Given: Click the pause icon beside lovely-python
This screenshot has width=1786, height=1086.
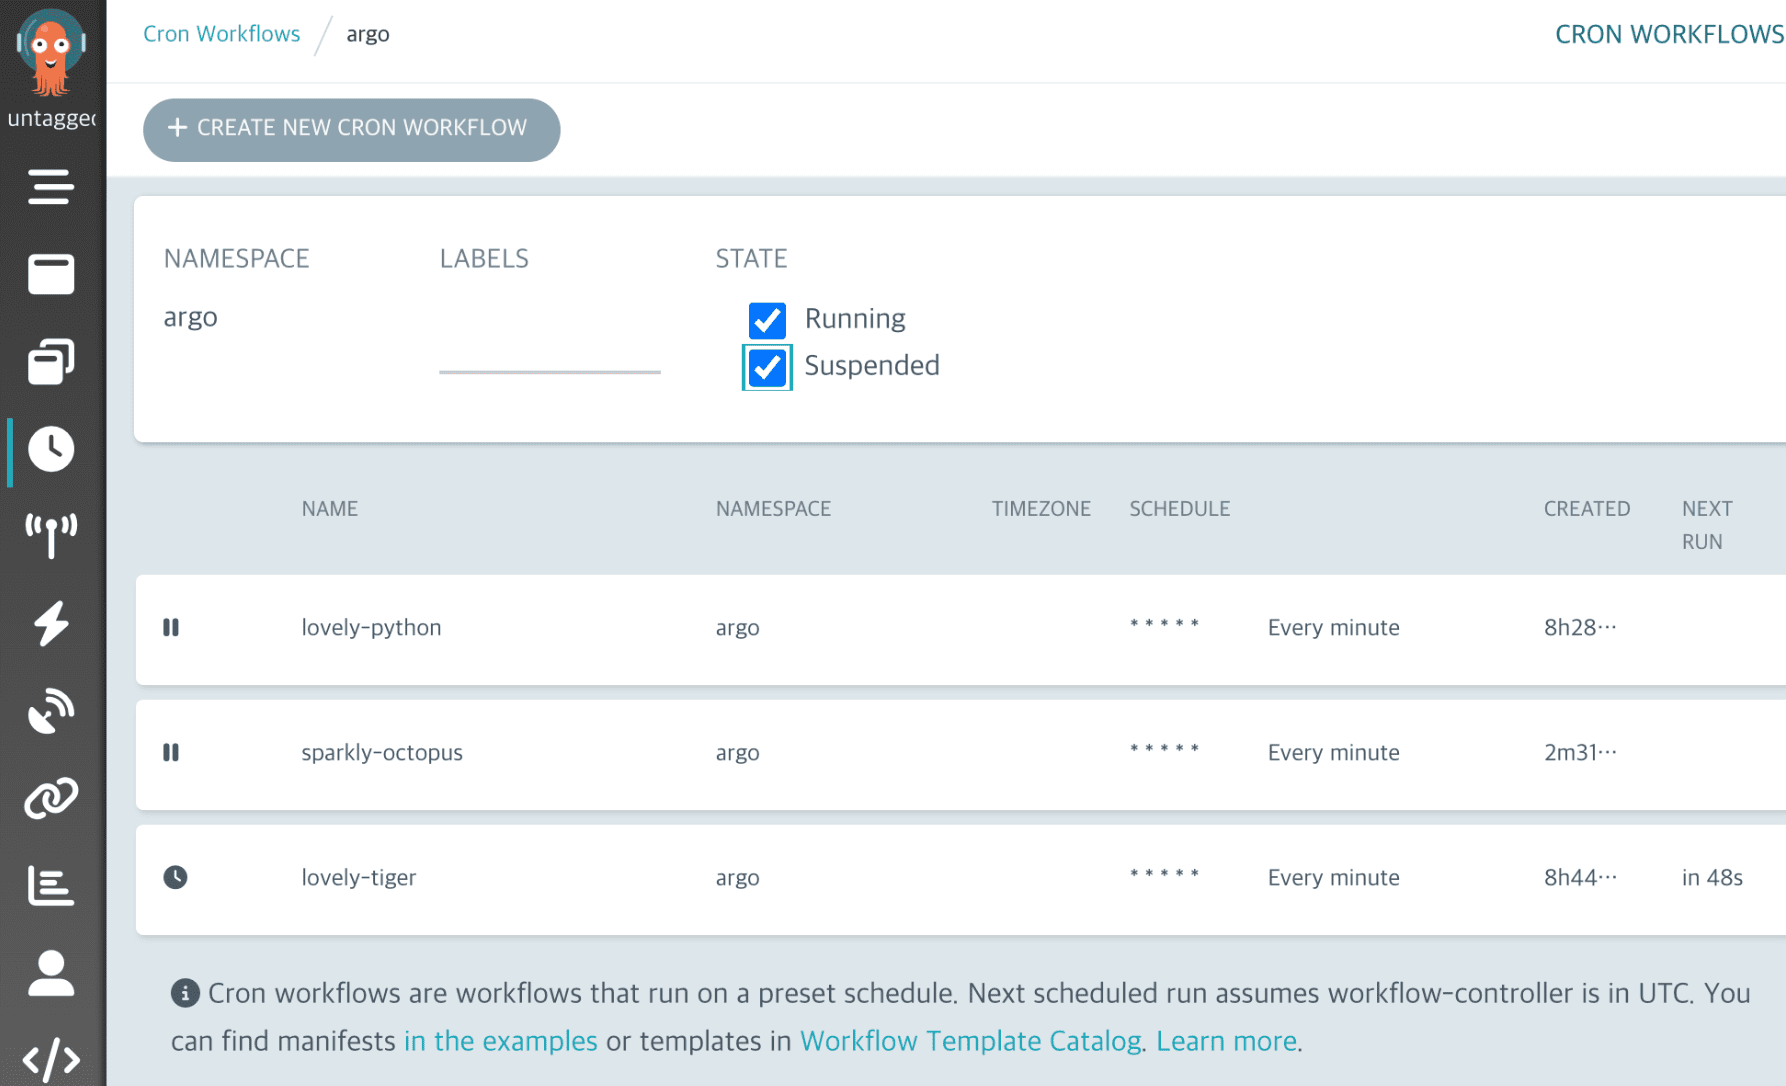Looking at the screenshot, I should click(171, 627).
